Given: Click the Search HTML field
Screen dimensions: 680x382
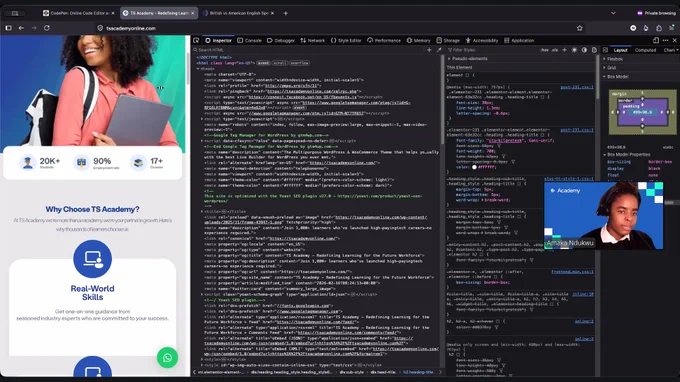Looking at the screenshot, I should click(308, 50).
